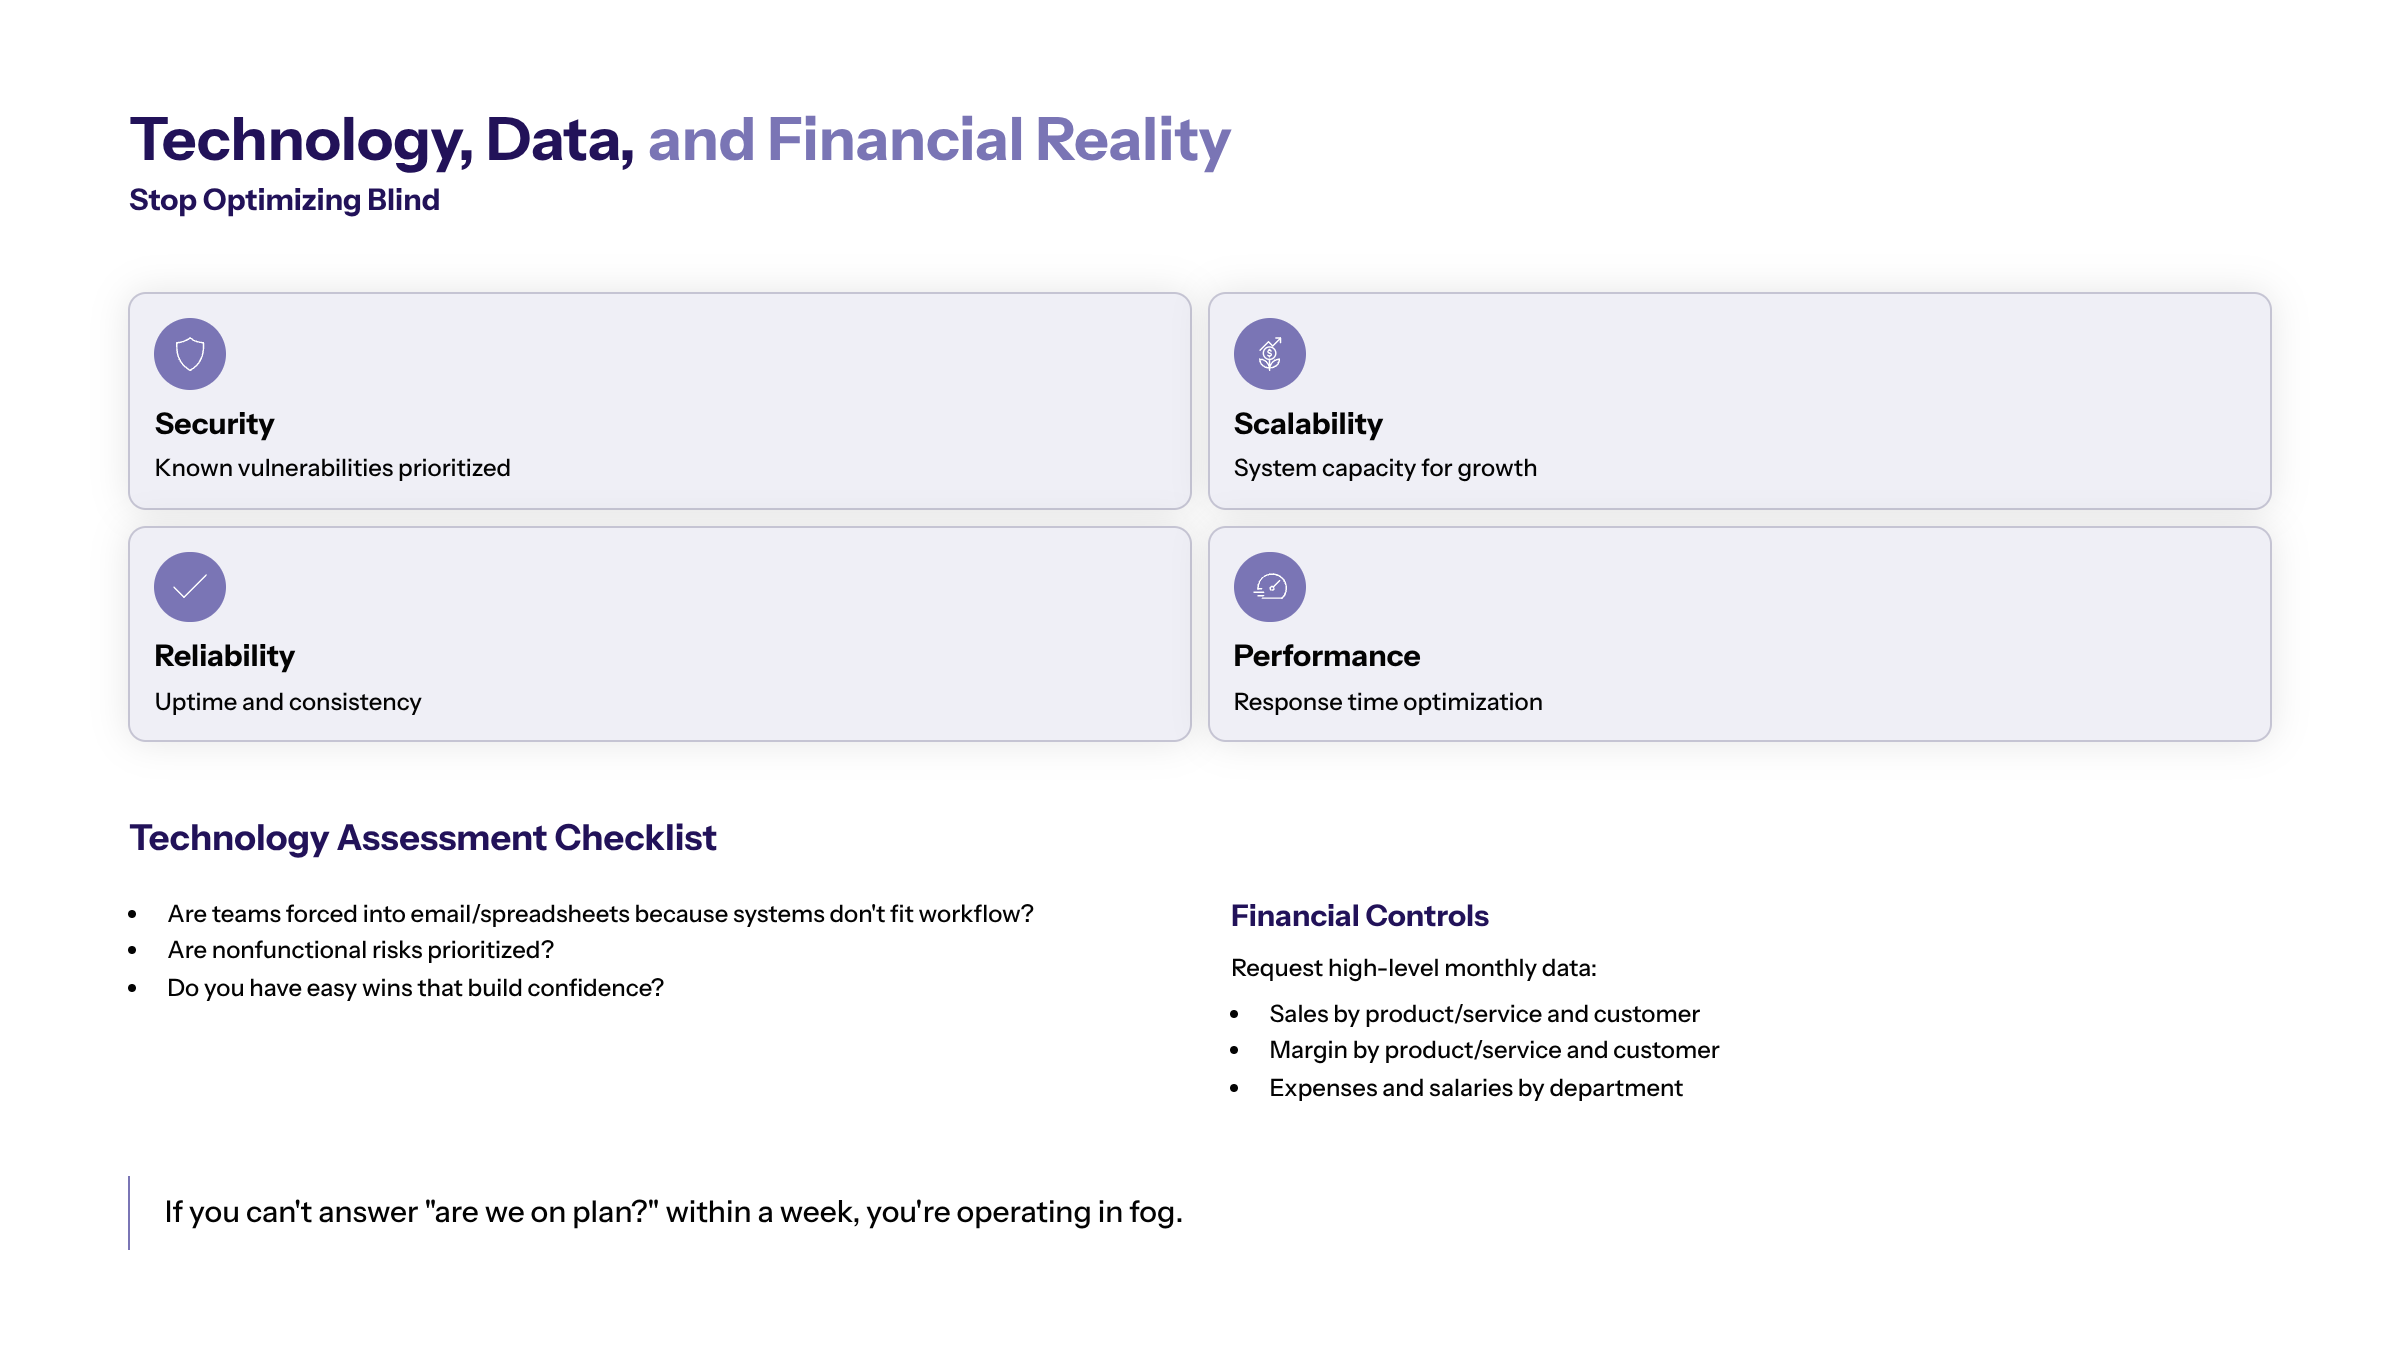Select the 'Security' card heading

215,424
